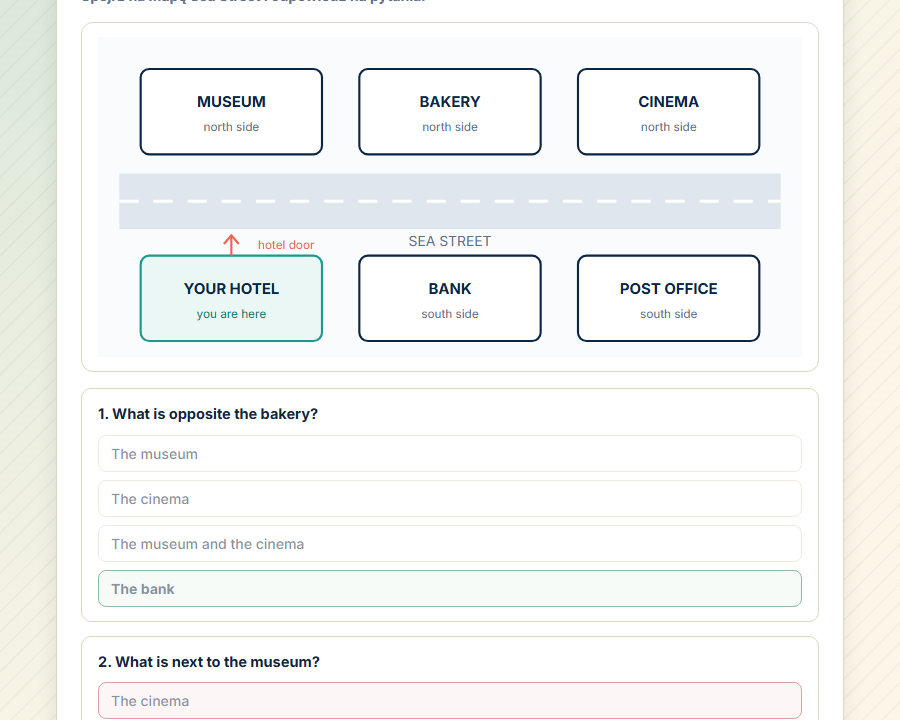Click 'you are here' text in hotel
The width and height of the screenshot is (900, 720).
231,314
